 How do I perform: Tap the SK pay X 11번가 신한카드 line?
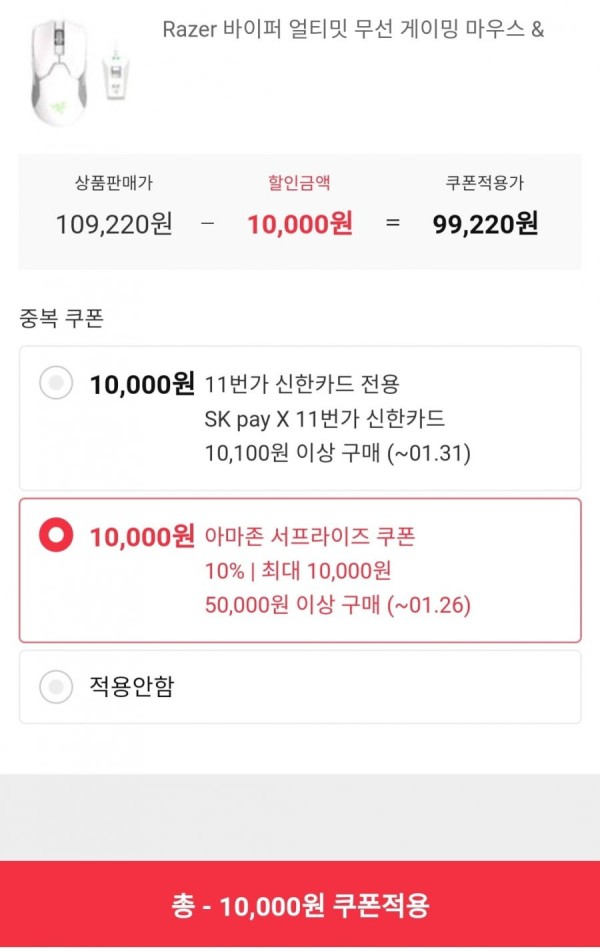tap(325, 418)
